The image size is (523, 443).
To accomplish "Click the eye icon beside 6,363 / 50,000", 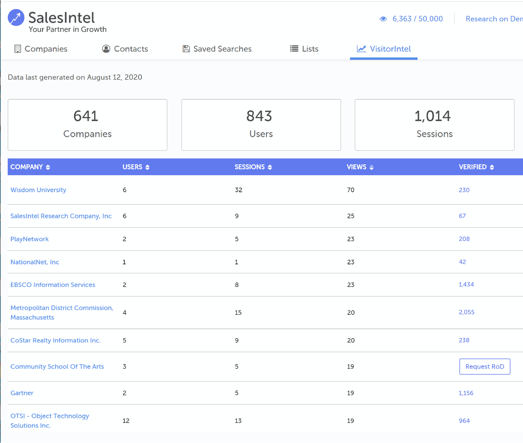I will point(383,19).
